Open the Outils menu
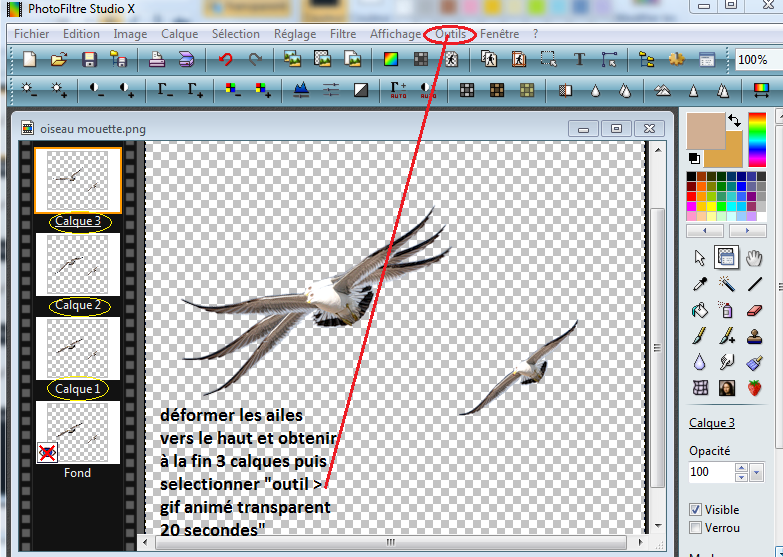 click(450, 34)
